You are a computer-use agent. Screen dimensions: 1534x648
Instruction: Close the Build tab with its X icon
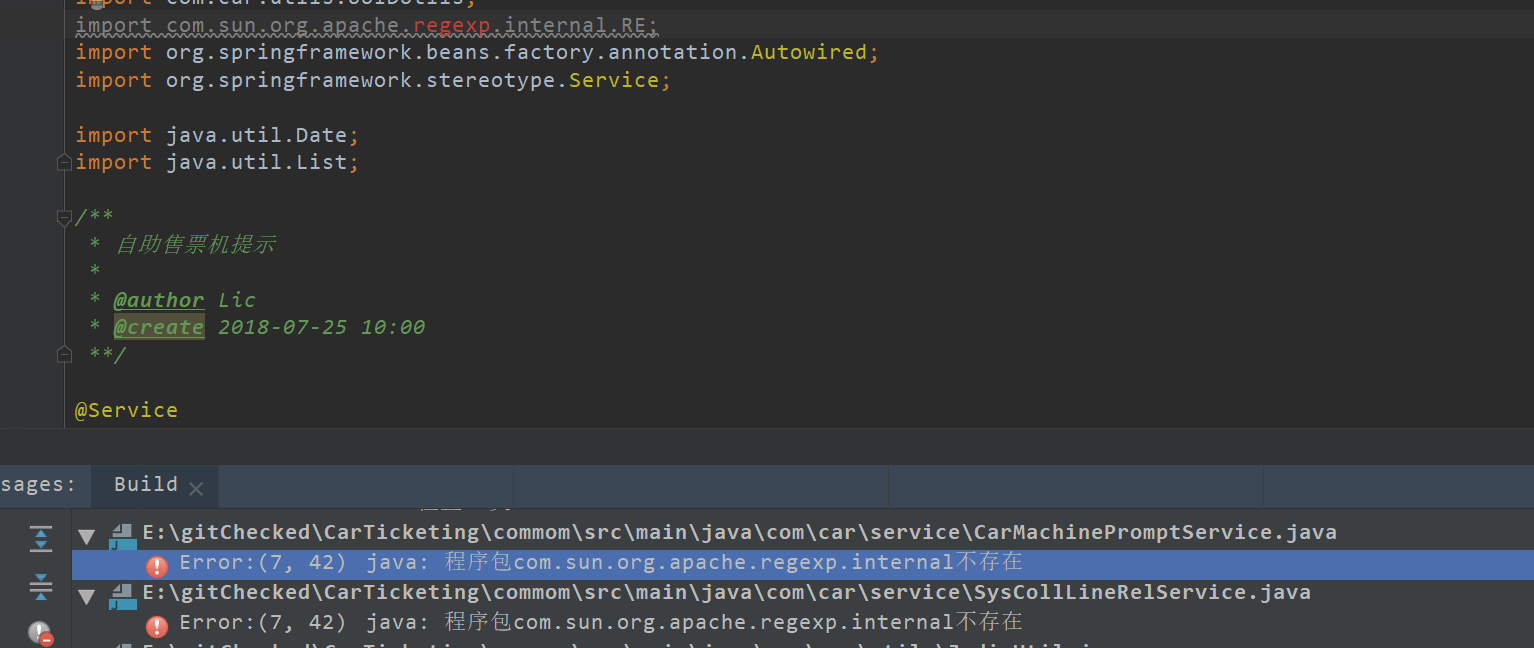tap(196, 487)
